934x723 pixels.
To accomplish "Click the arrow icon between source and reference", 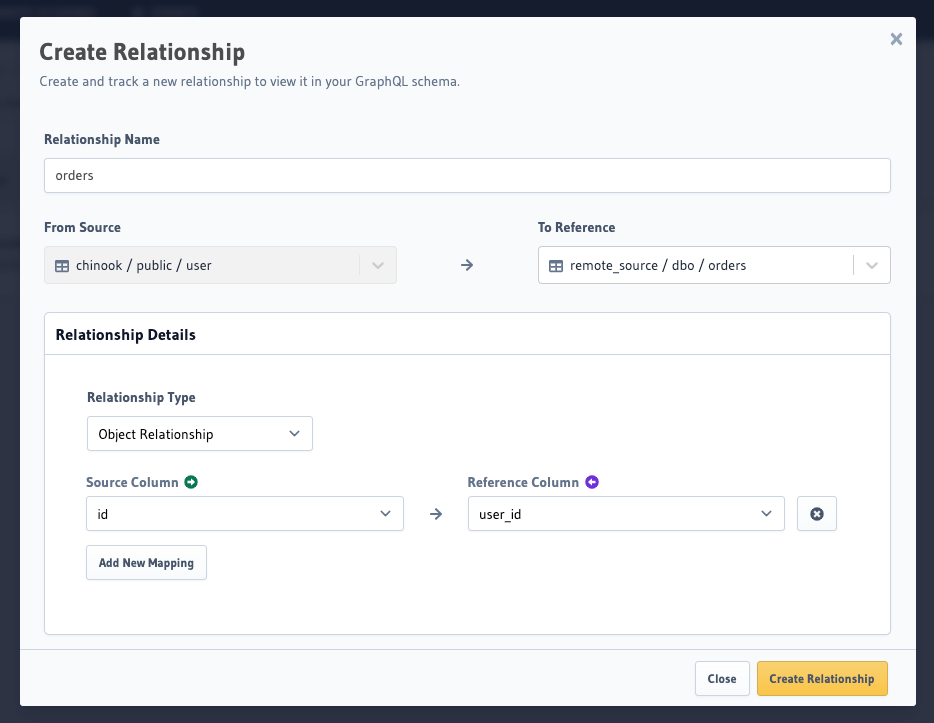I will tap(466, 265).
